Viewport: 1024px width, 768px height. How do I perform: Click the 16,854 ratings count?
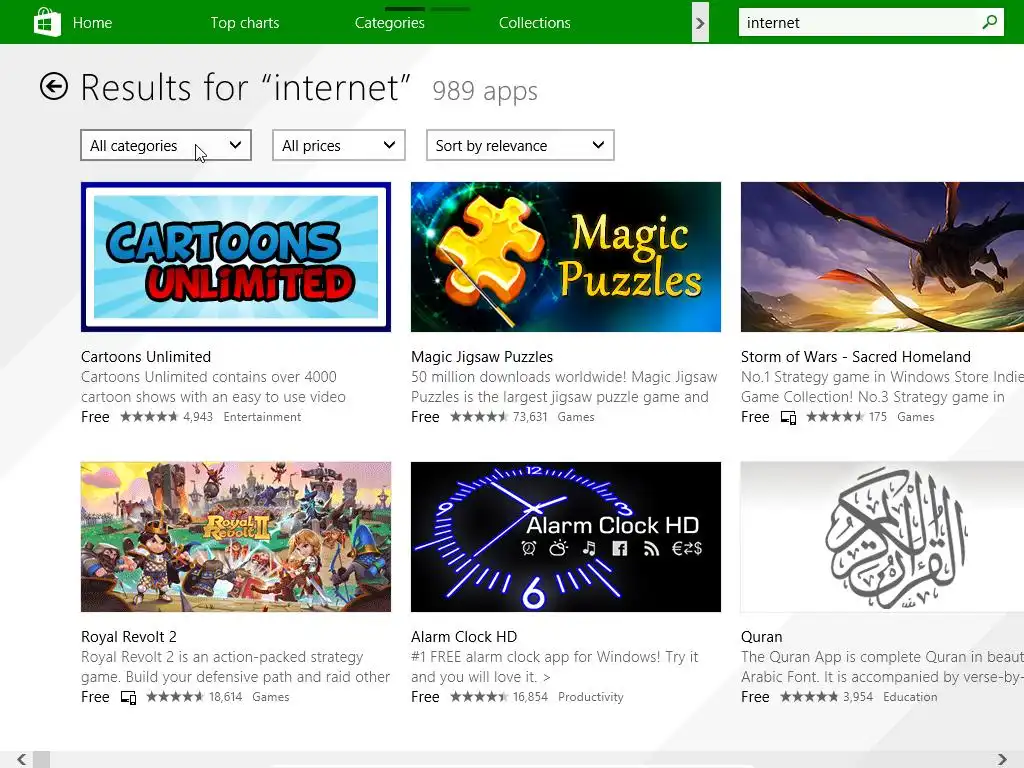tap(530, 697)
